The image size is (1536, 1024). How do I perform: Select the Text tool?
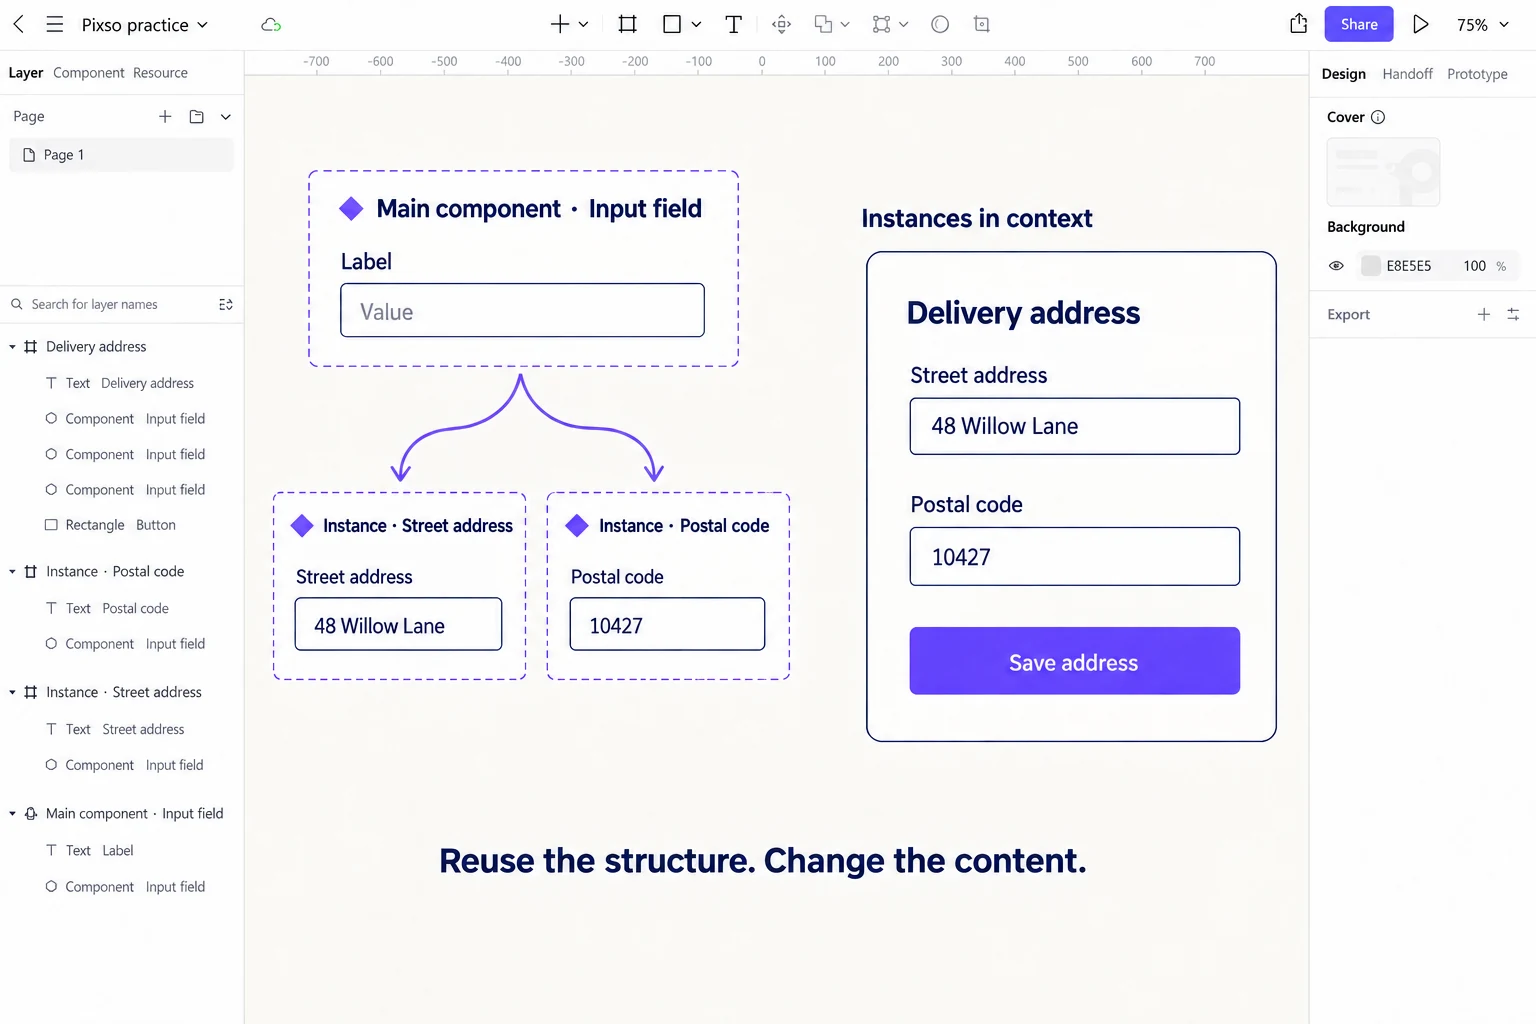pos(733,24)
